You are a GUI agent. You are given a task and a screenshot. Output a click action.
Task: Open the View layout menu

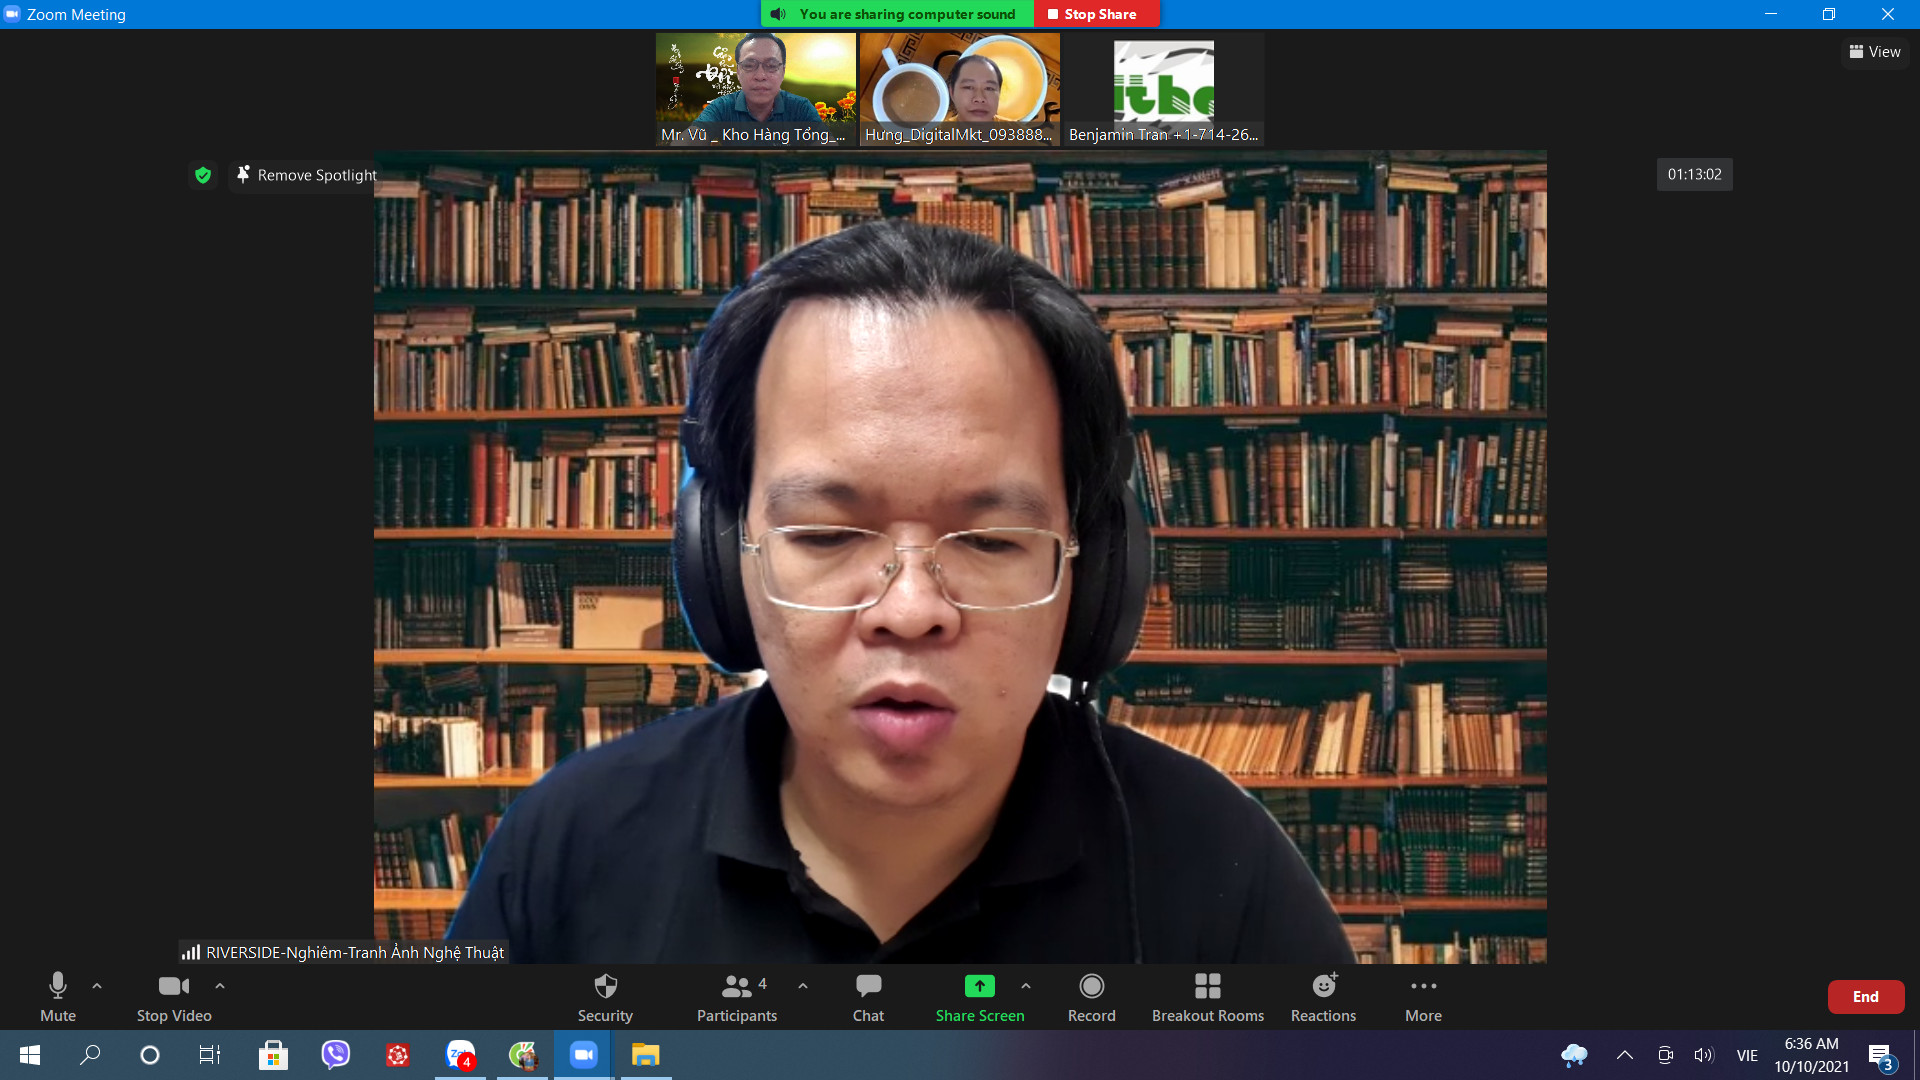click(x=1875, y=52)
